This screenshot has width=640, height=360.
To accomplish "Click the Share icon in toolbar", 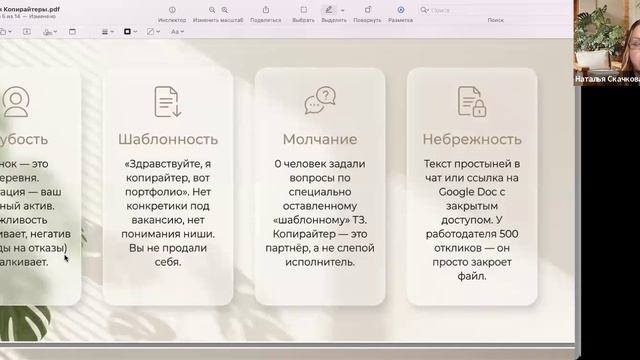I will (x=266, y=10).
